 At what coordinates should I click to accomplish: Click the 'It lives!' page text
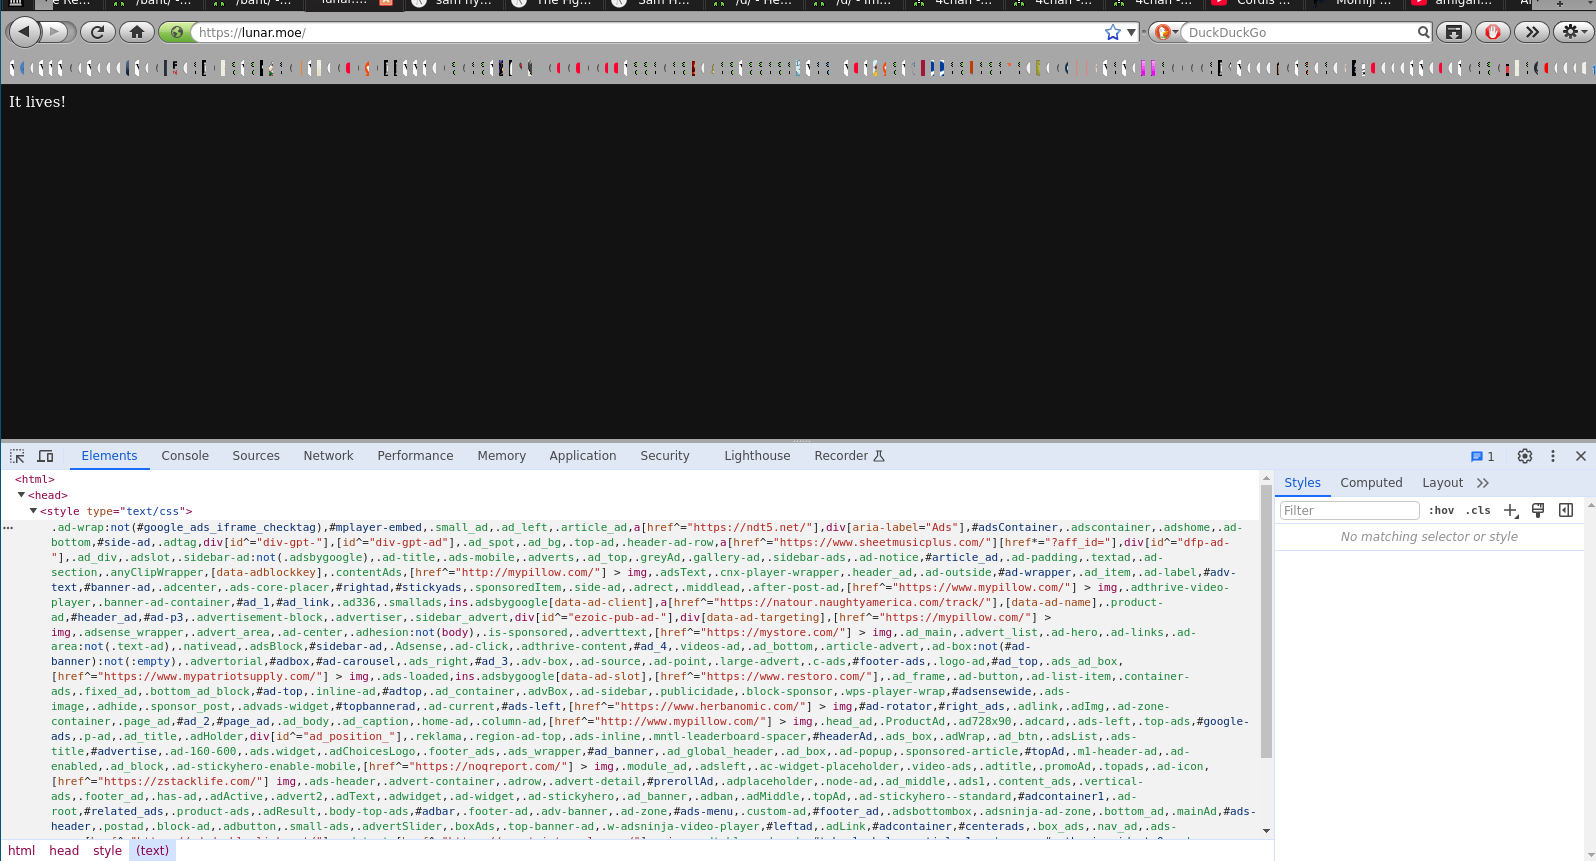[37, 102]
